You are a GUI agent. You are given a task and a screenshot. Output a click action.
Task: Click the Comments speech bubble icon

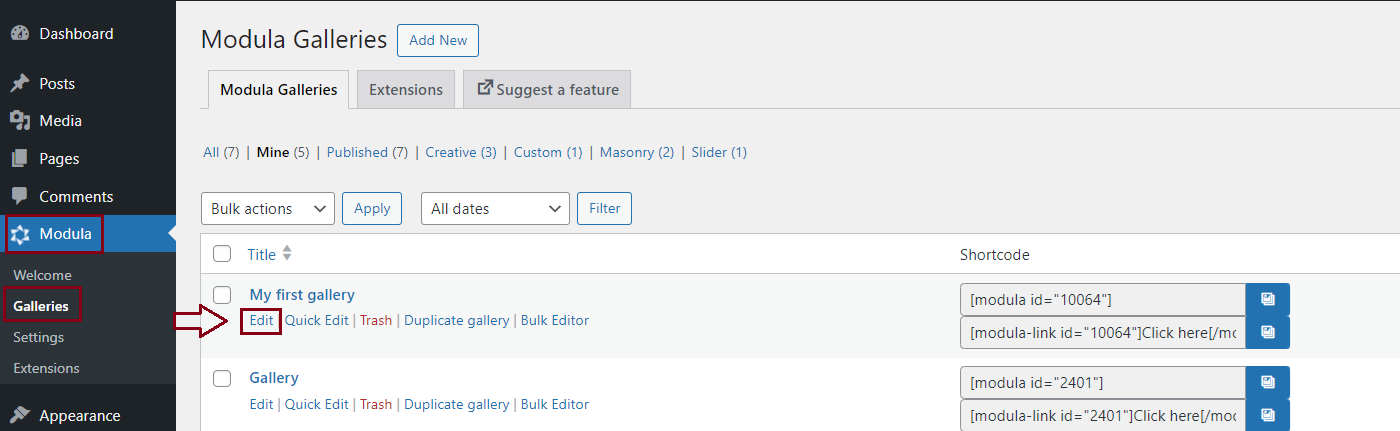click(x=19, y=197)
